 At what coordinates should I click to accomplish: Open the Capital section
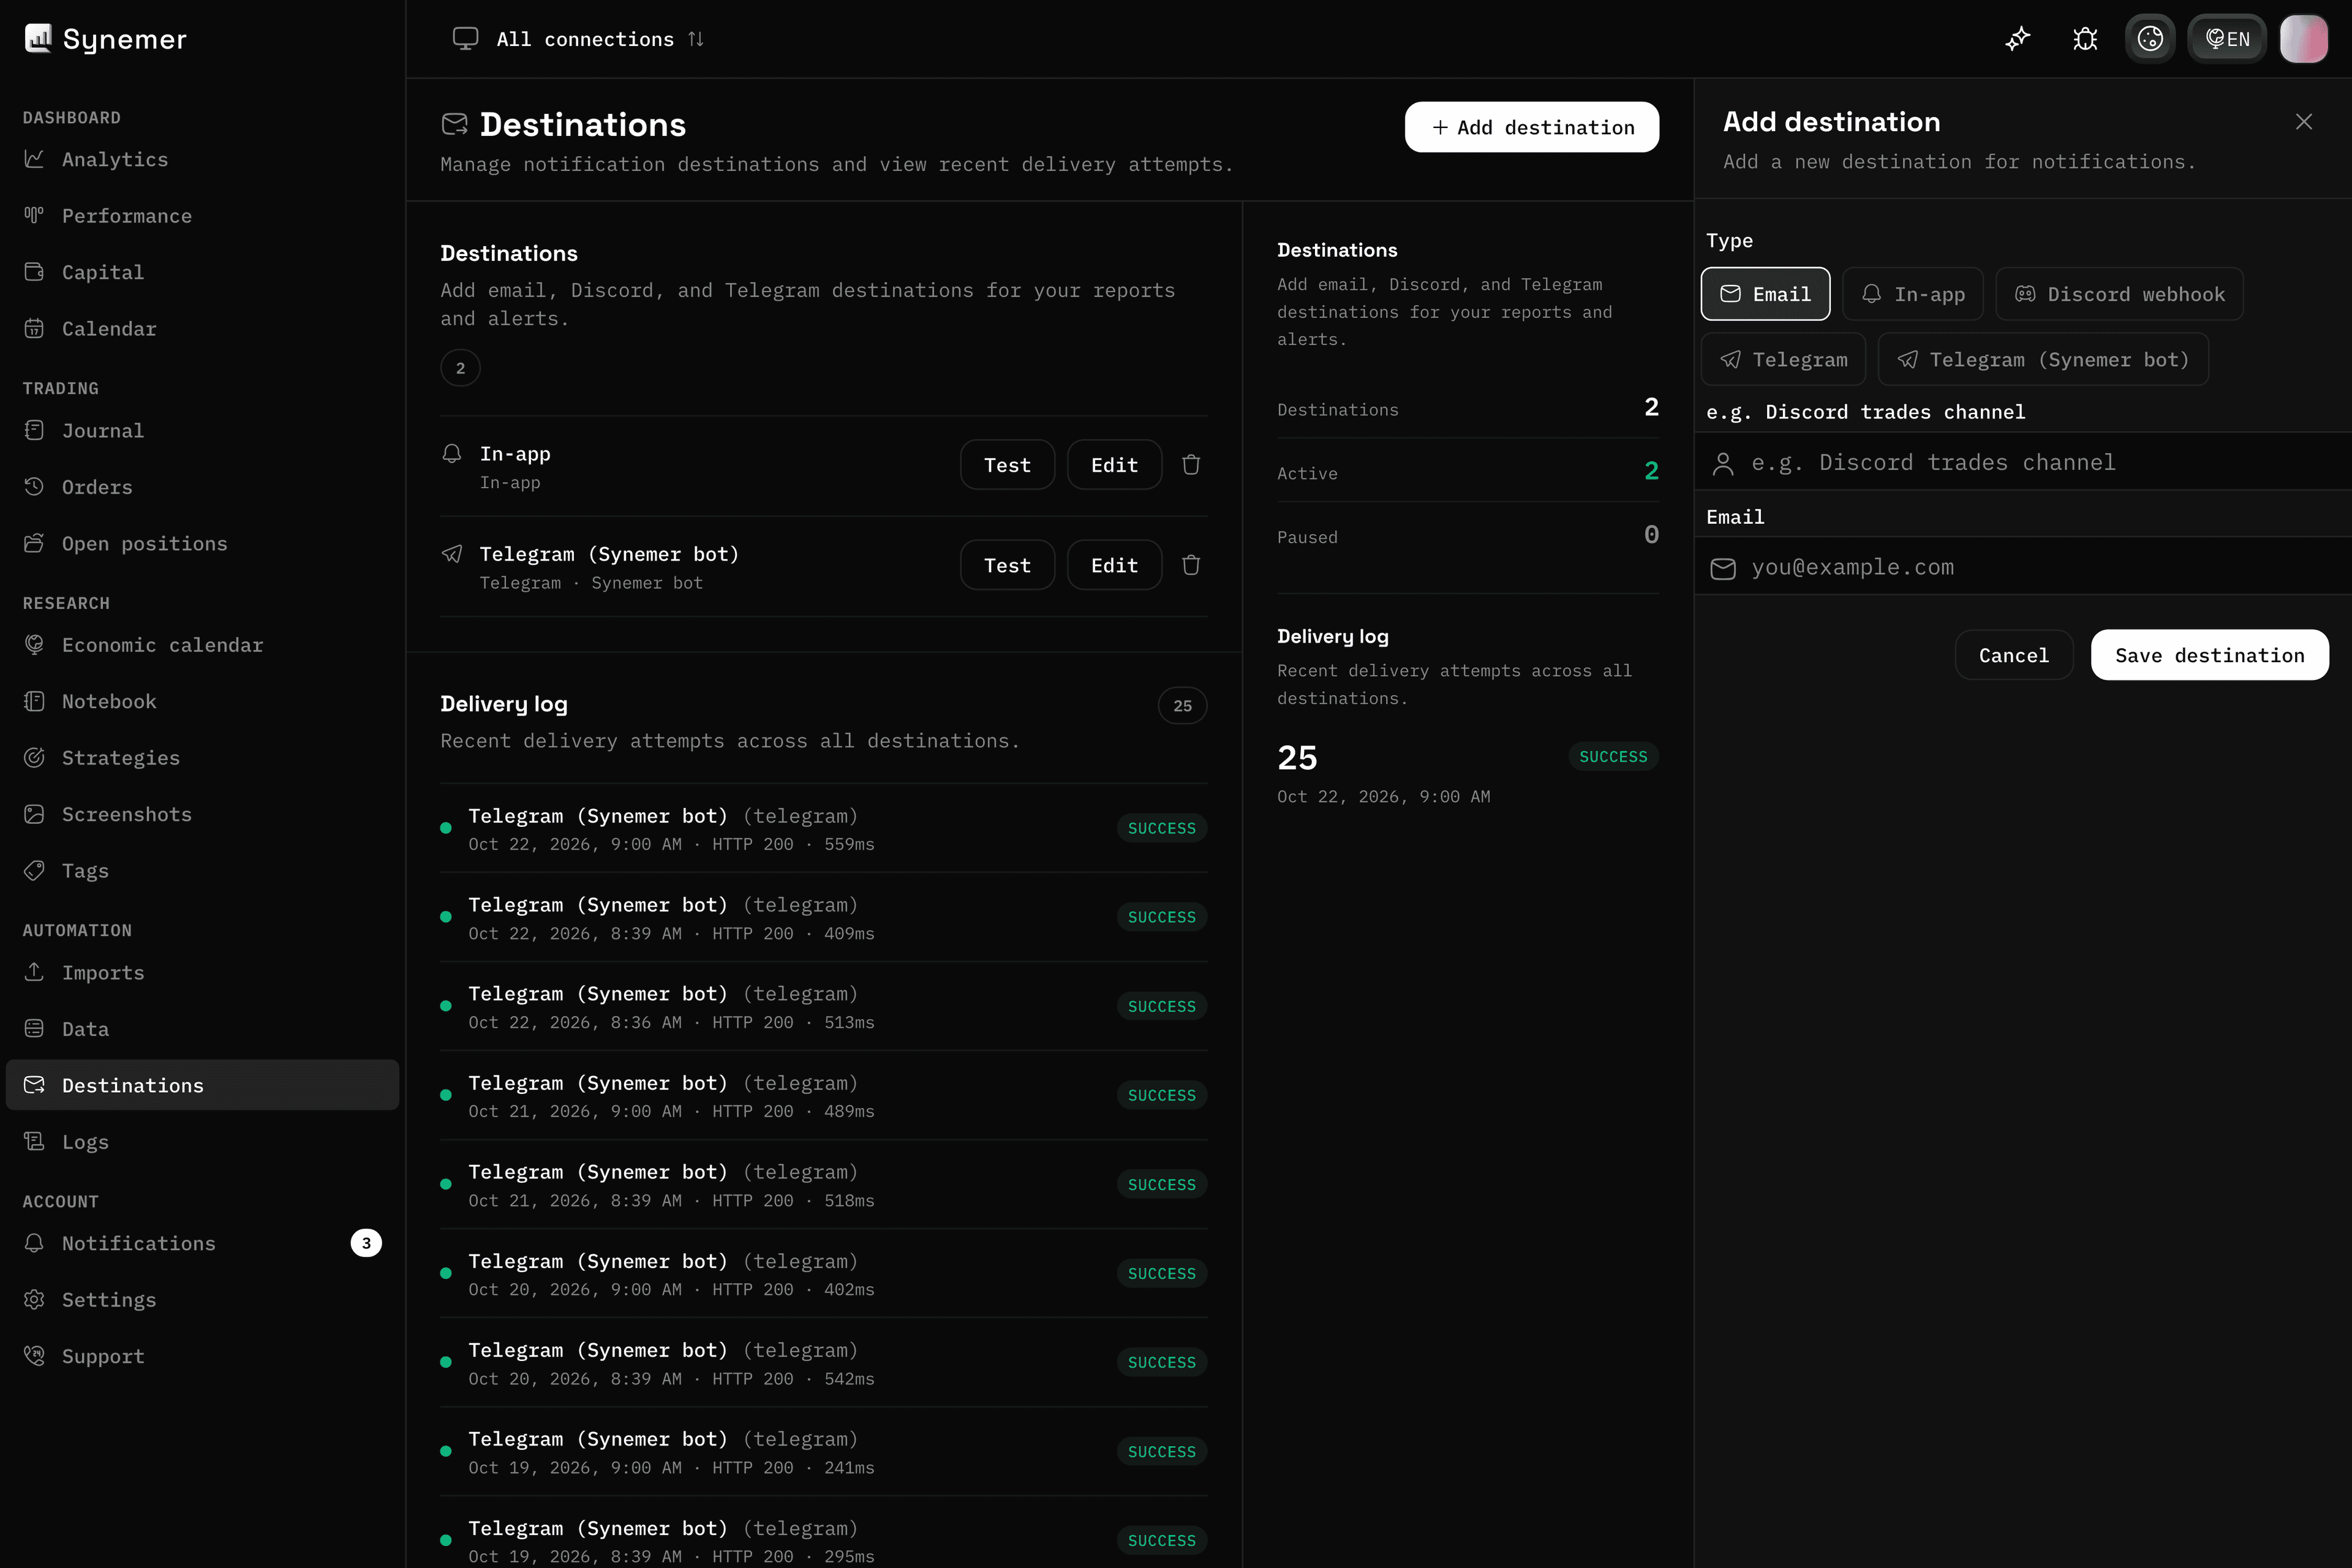pyautogui.click(x=202, y=272)
